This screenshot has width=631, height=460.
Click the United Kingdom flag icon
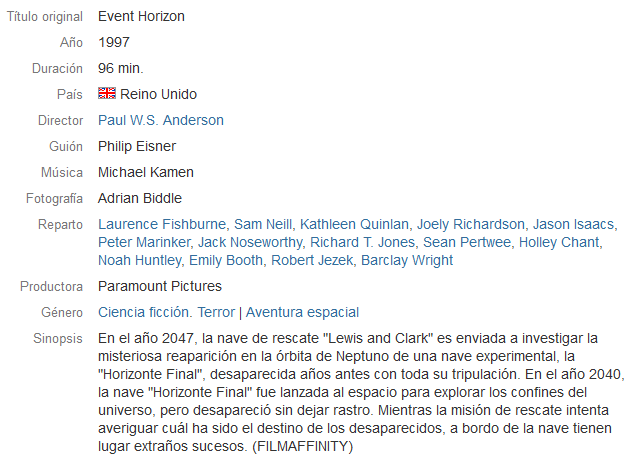click(x=107, y=93)
